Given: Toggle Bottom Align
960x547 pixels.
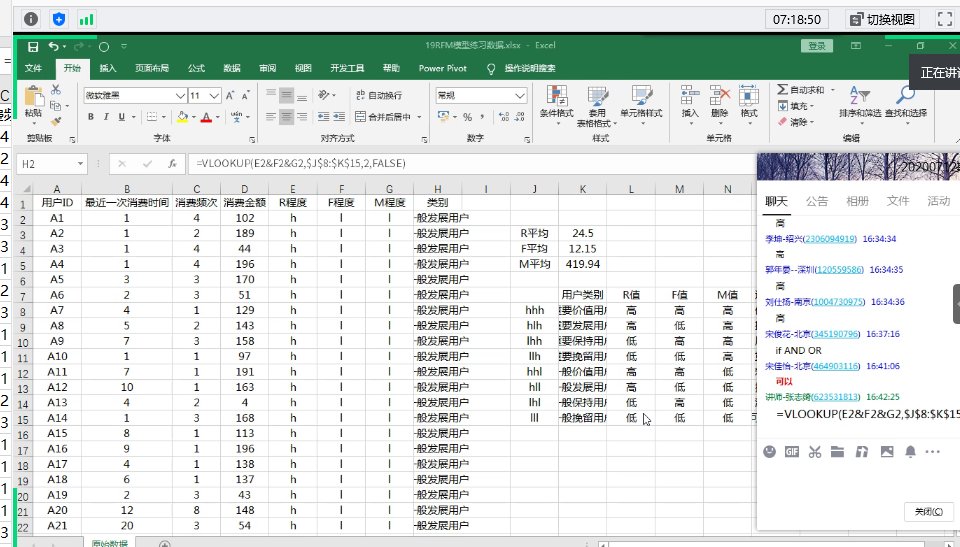Looking at the screenshot, I should 302,95.
